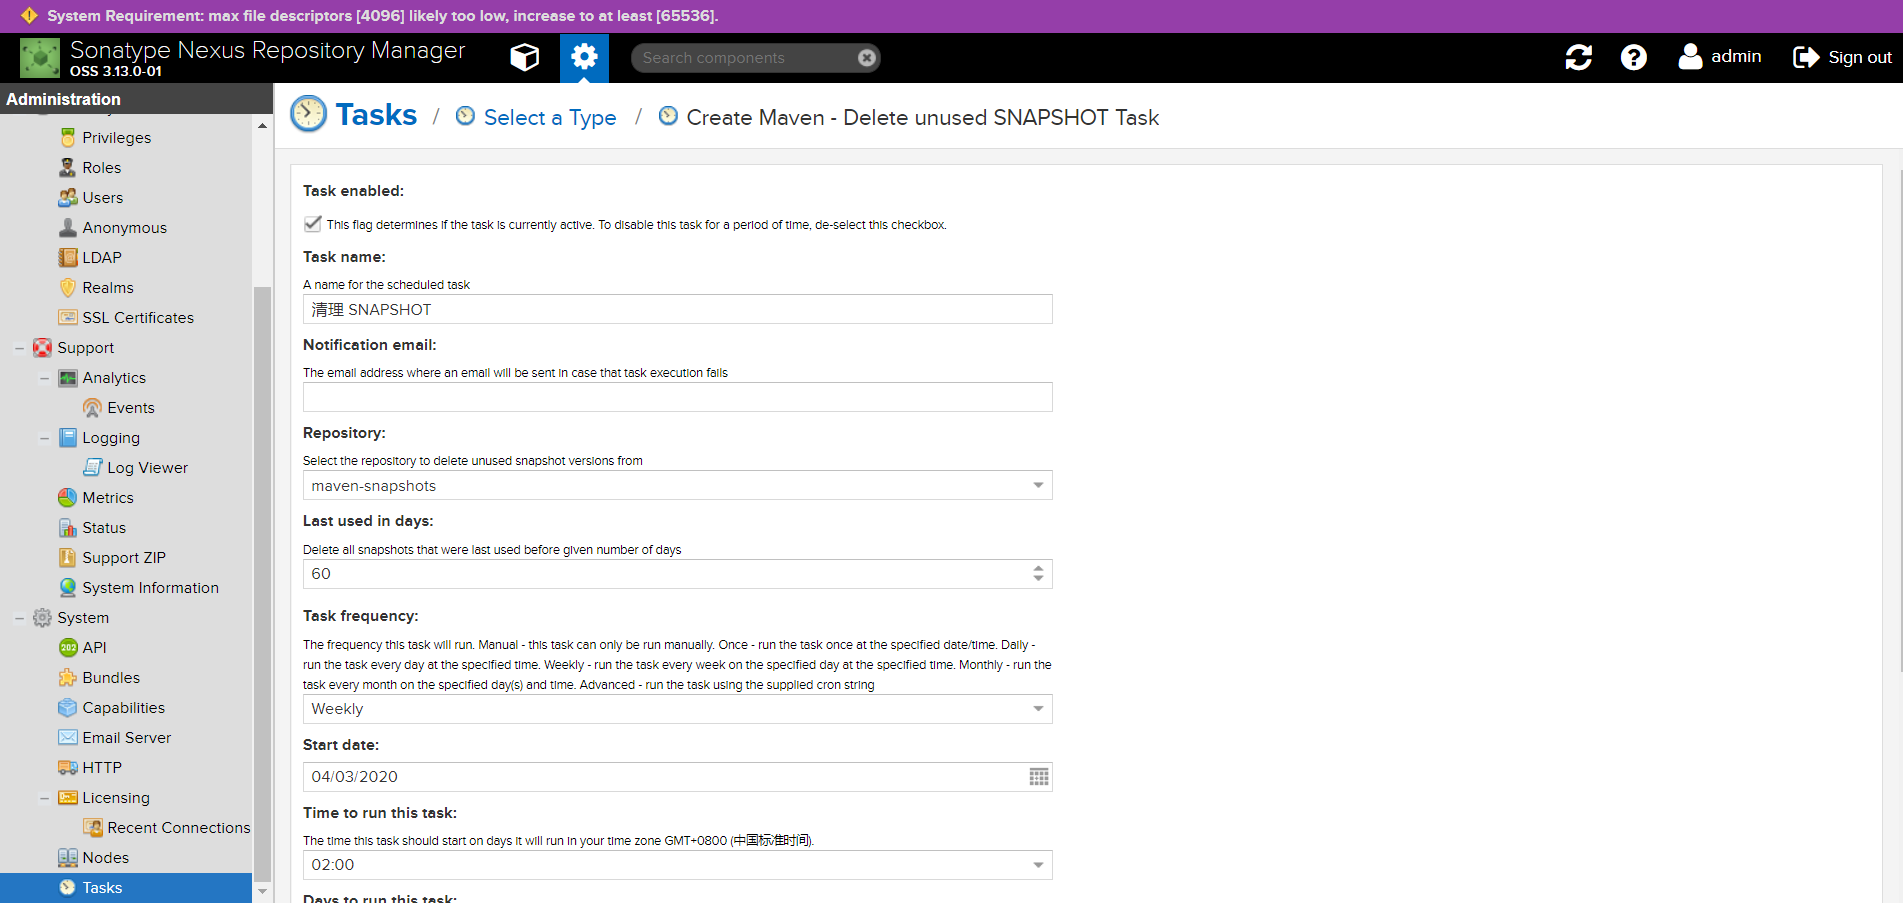1903x903 pixels.
Task: Click the Nexus Repository Manager logo
Action: [40, 58]
